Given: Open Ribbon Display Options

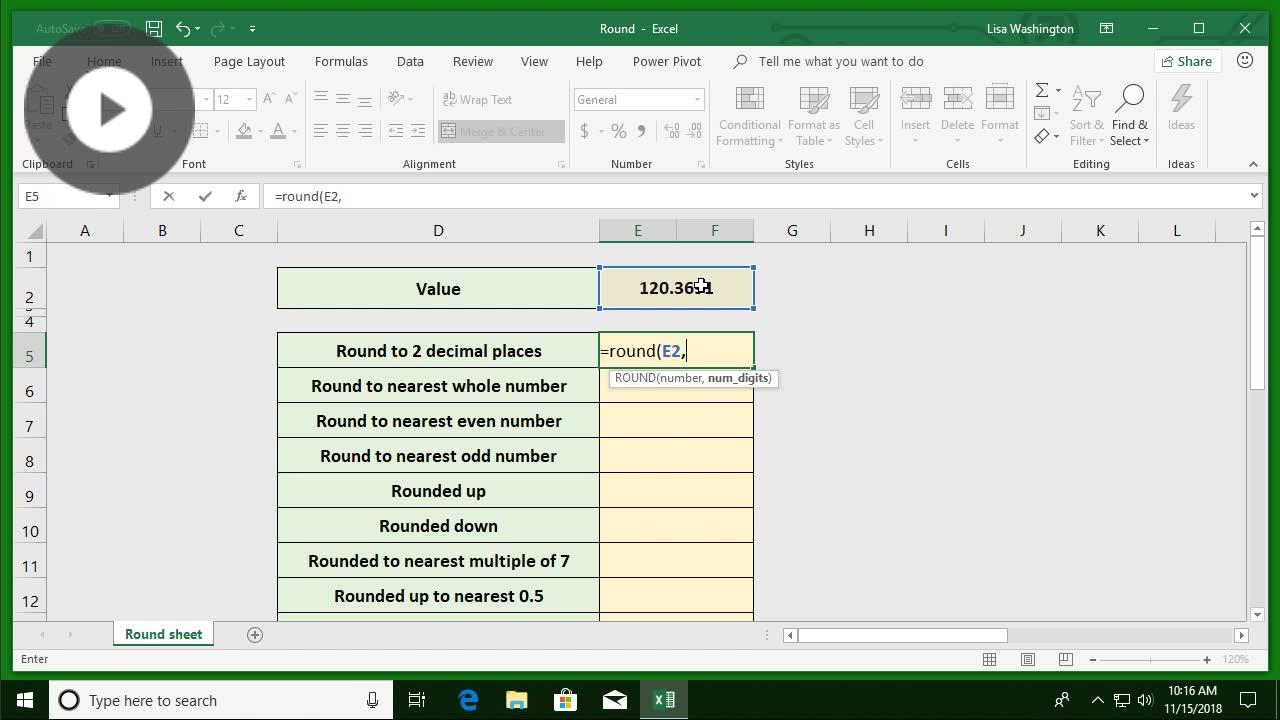Looking at the screenshot, I should click(1107, 29).
